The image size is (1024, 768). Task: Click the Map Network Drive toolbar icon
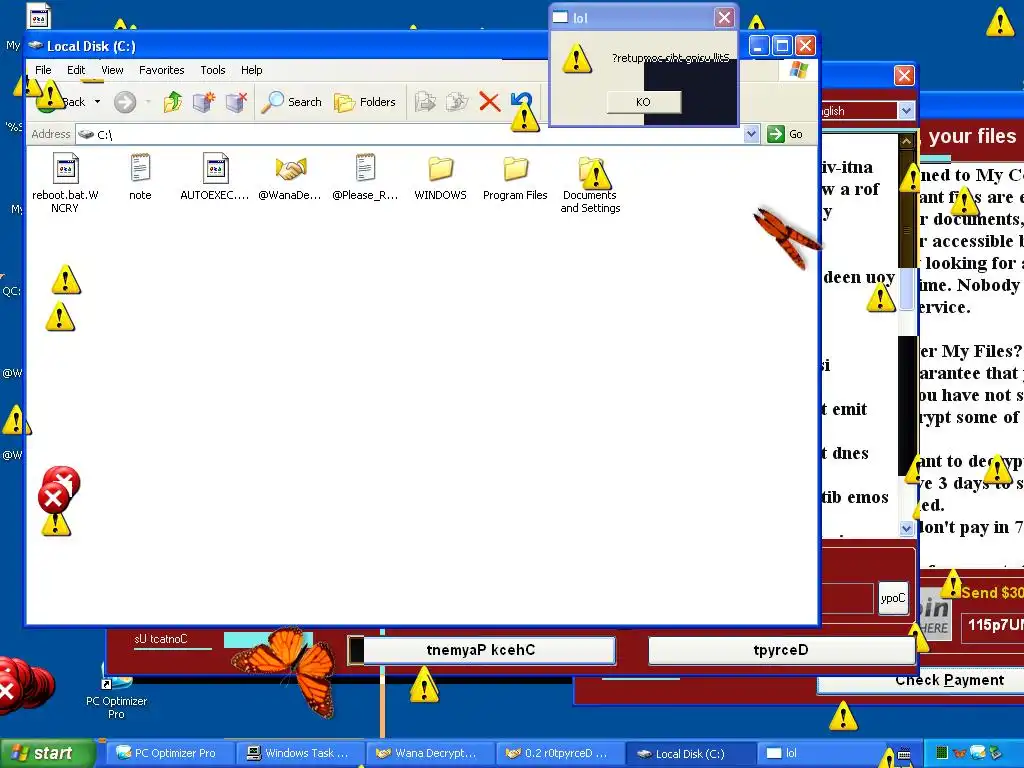point(203,102)
